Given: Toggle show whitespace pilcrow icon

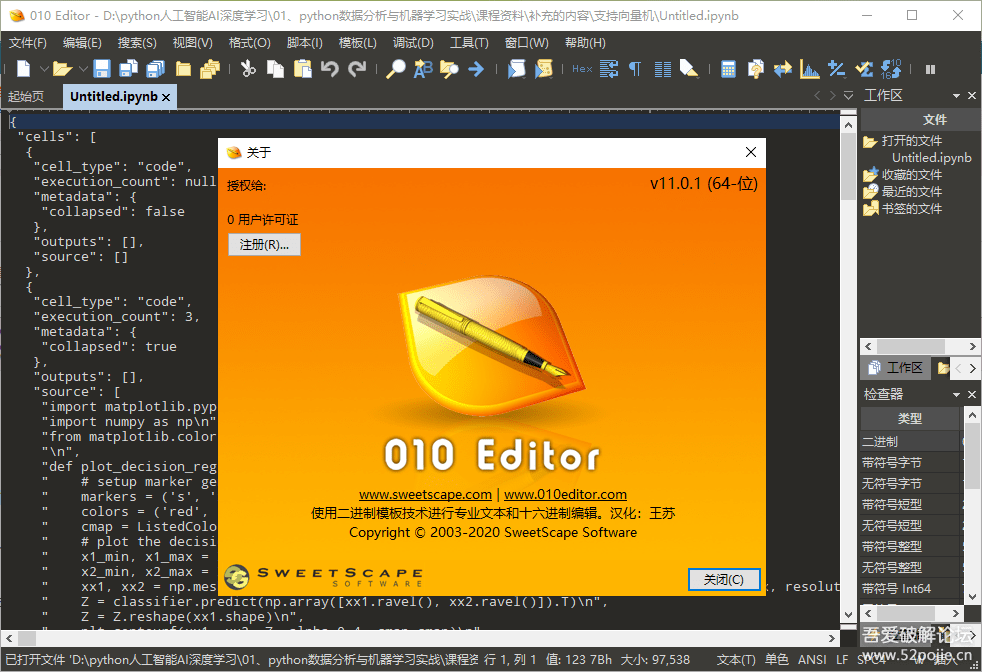Looking at the screenshot, I should click(635, 68).
